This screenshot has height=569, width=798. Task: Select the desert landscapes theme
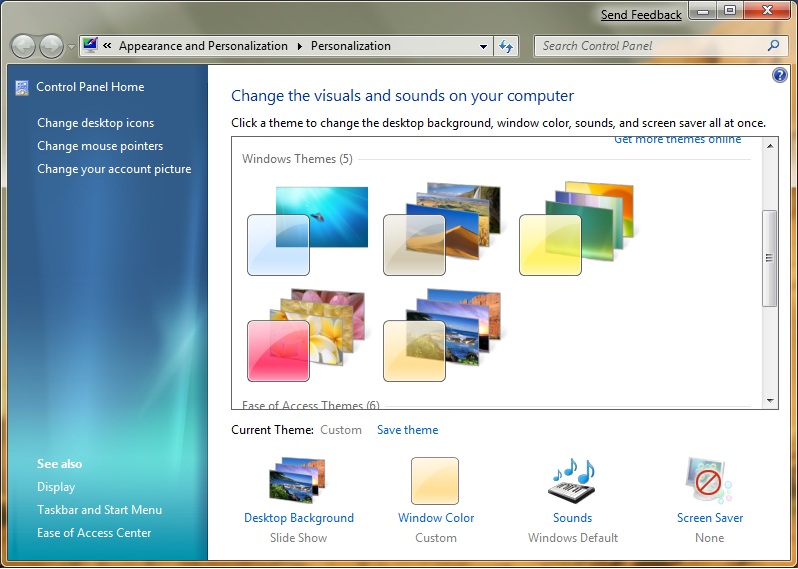point(442,229)
